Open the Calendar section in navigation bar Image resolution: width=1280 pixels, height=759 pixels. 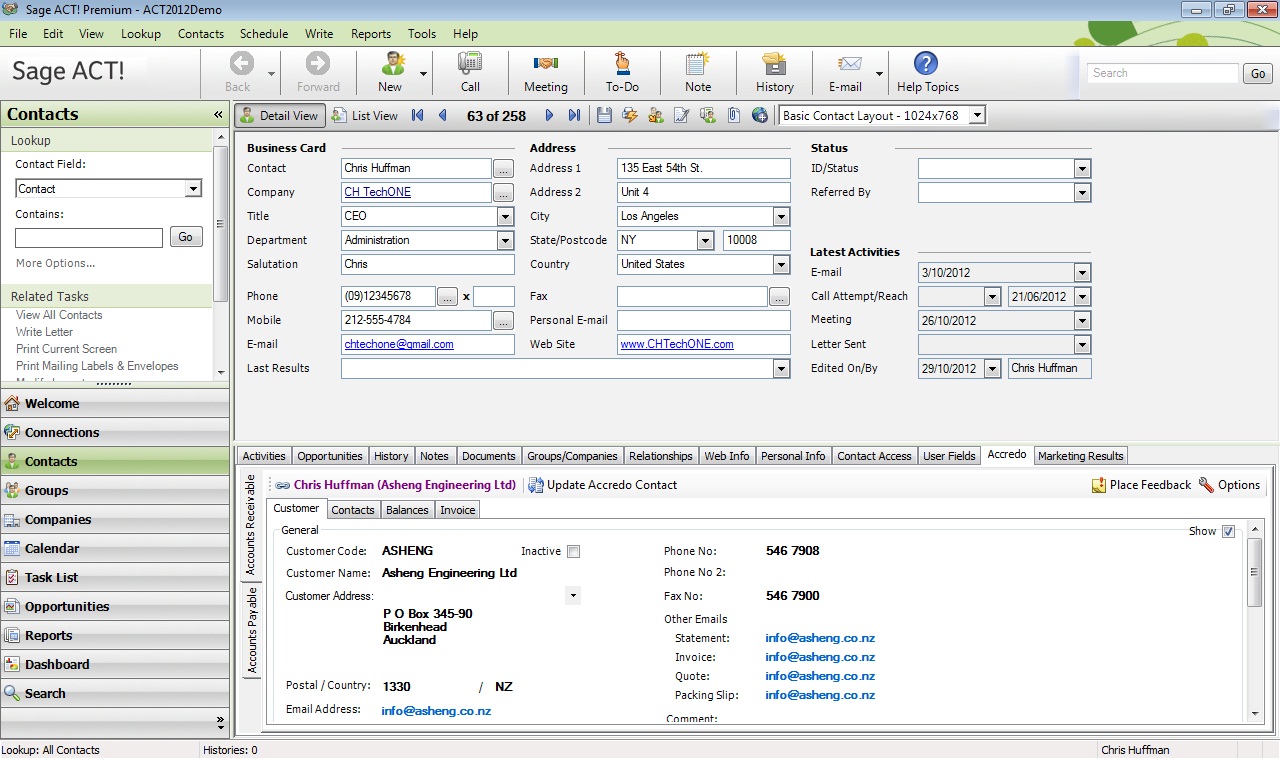(x=115, y=548)
